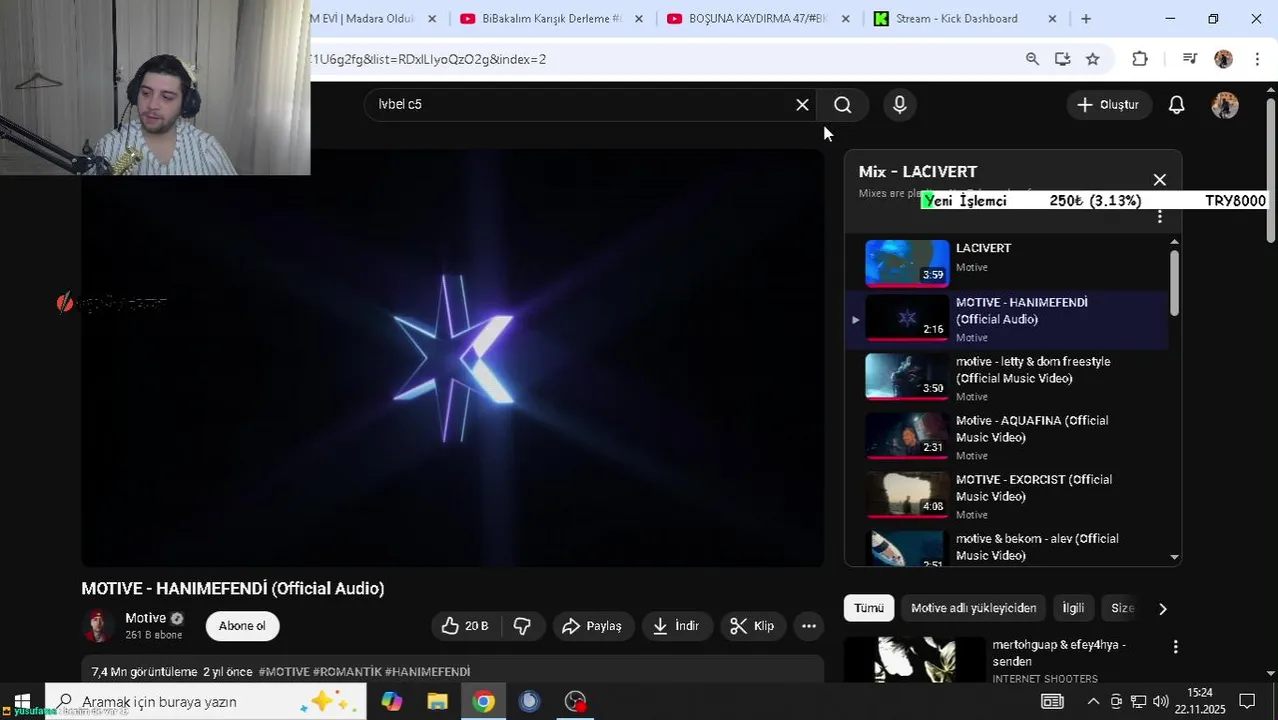This screenshot has width=1278, height=720.
Task: Open the Chrome zoom indicator icon
Action: point(1032,59)
